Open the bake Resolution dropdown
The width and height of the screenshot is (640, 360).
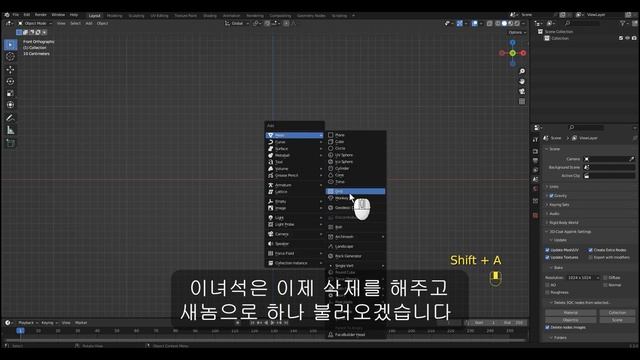(583, 278)
